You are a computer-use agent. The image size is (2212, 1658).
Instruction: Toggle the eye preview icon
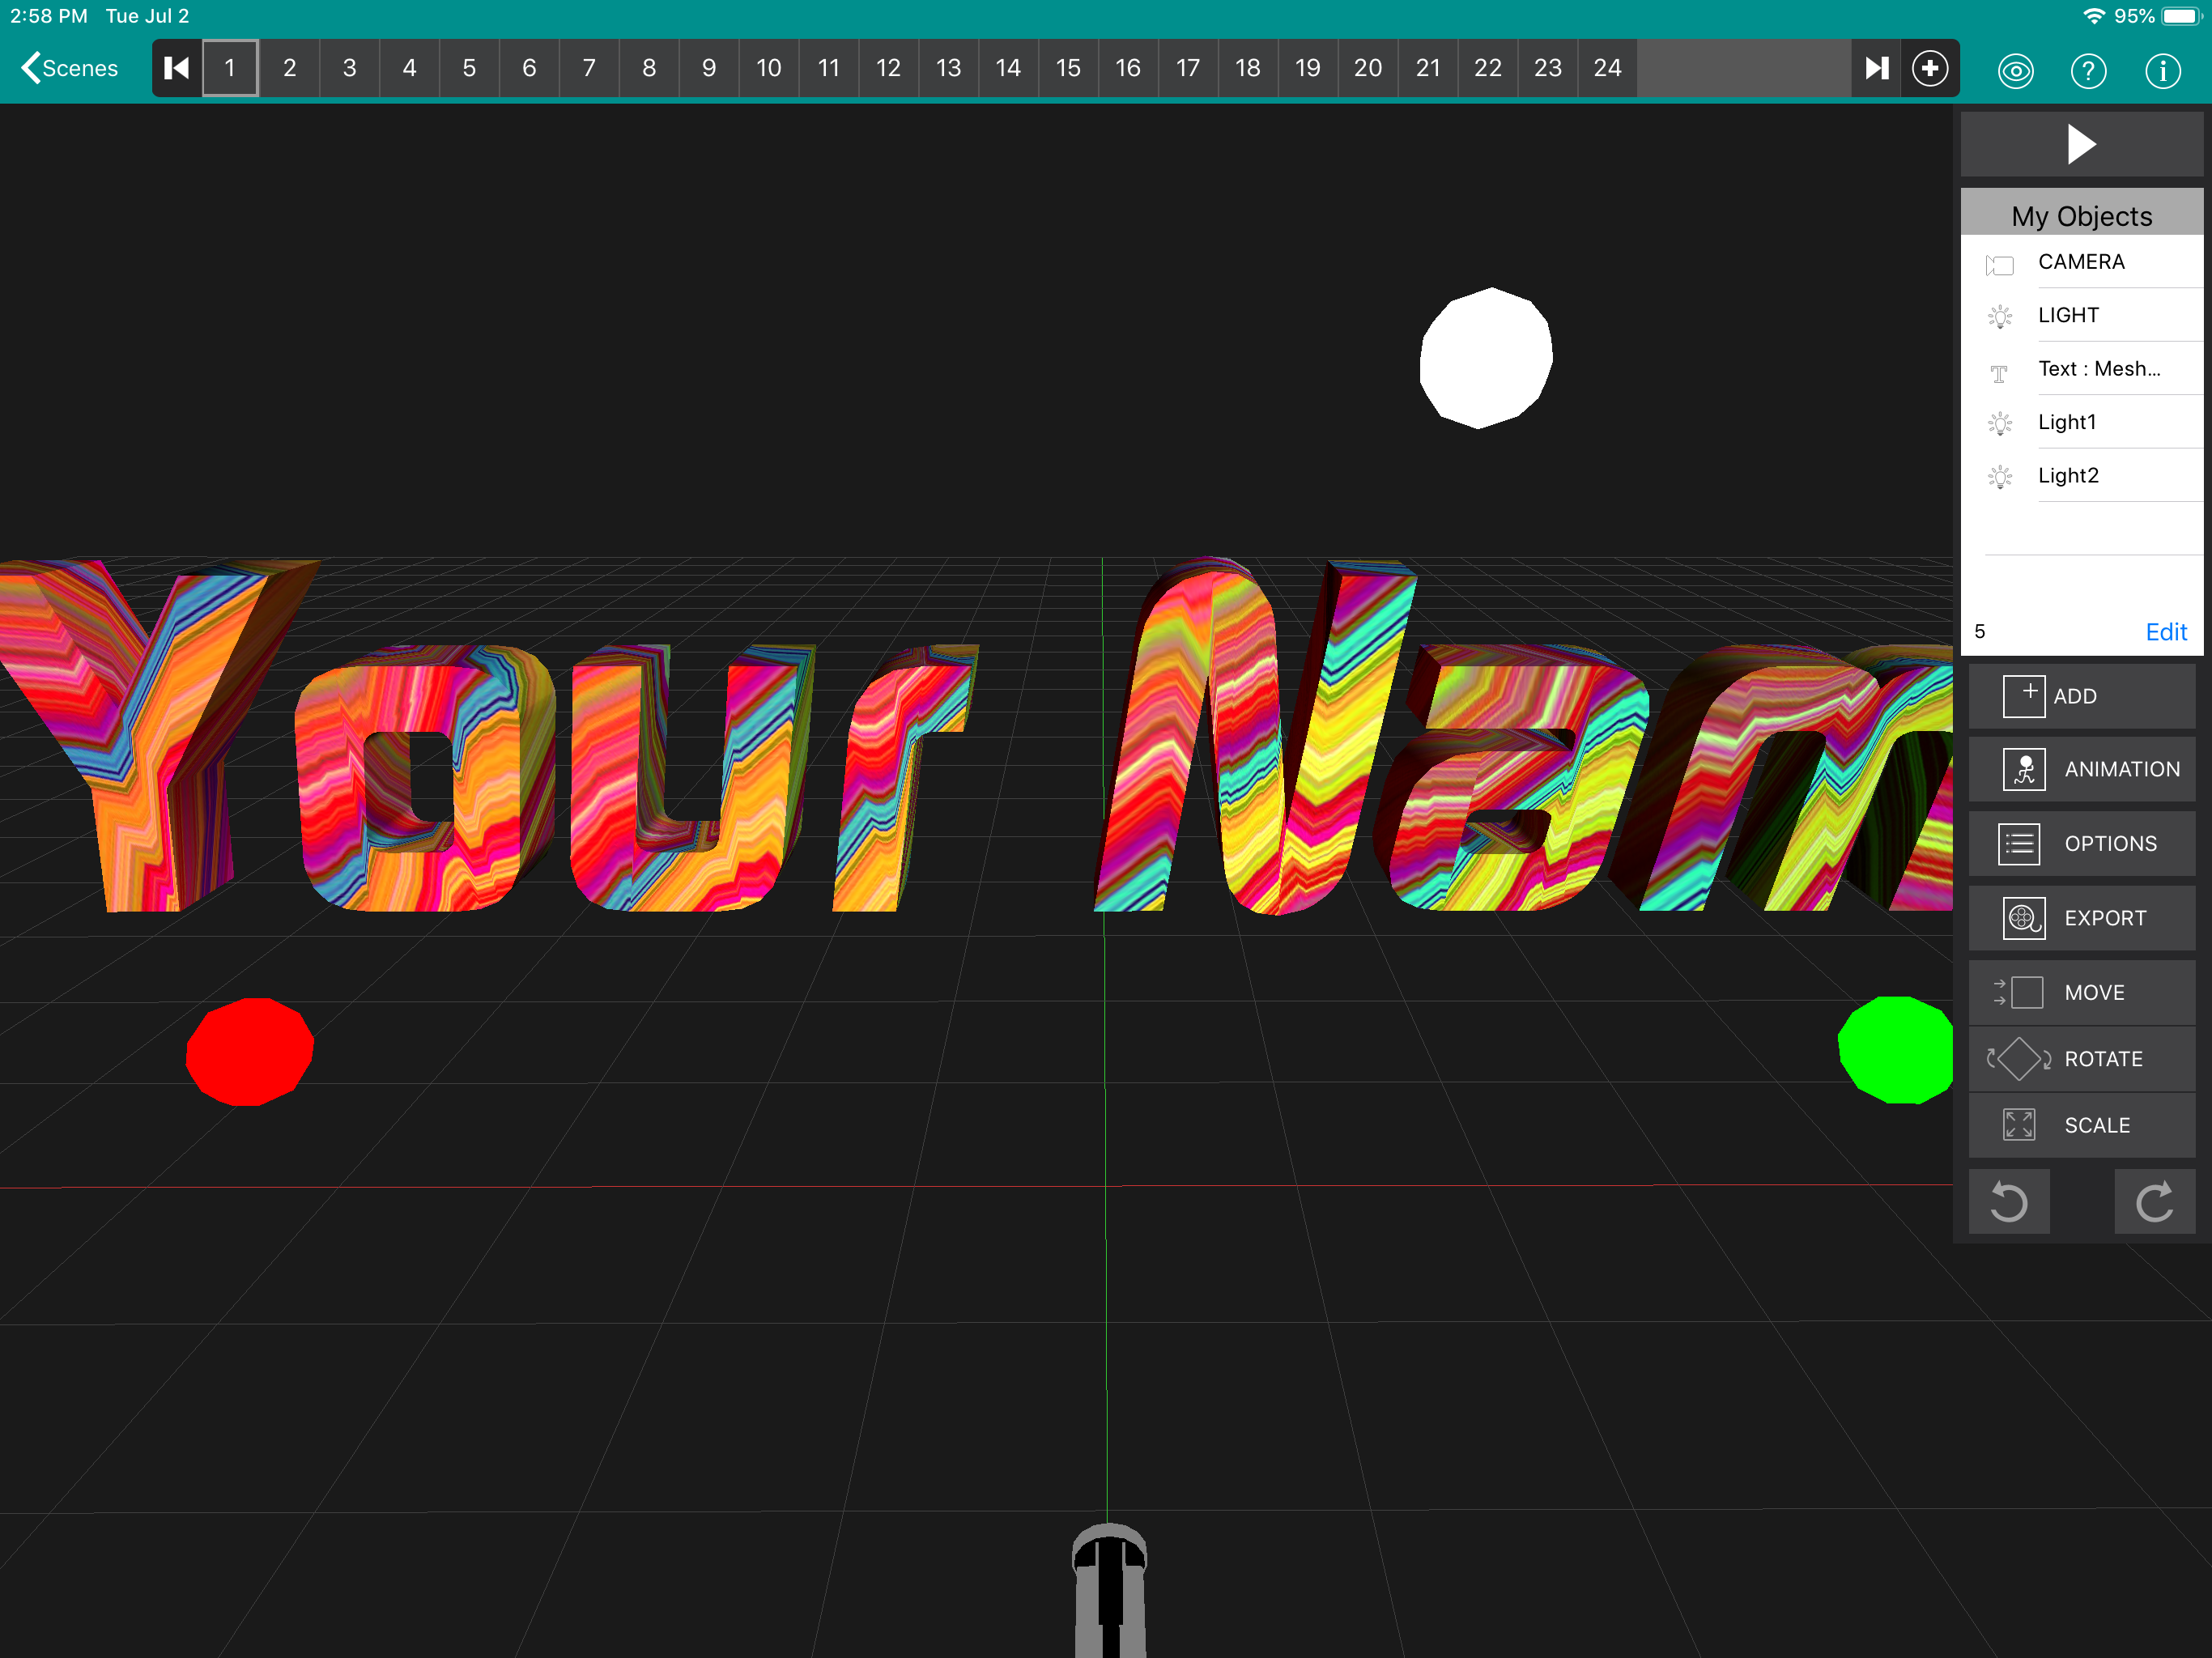(2015, 71)
